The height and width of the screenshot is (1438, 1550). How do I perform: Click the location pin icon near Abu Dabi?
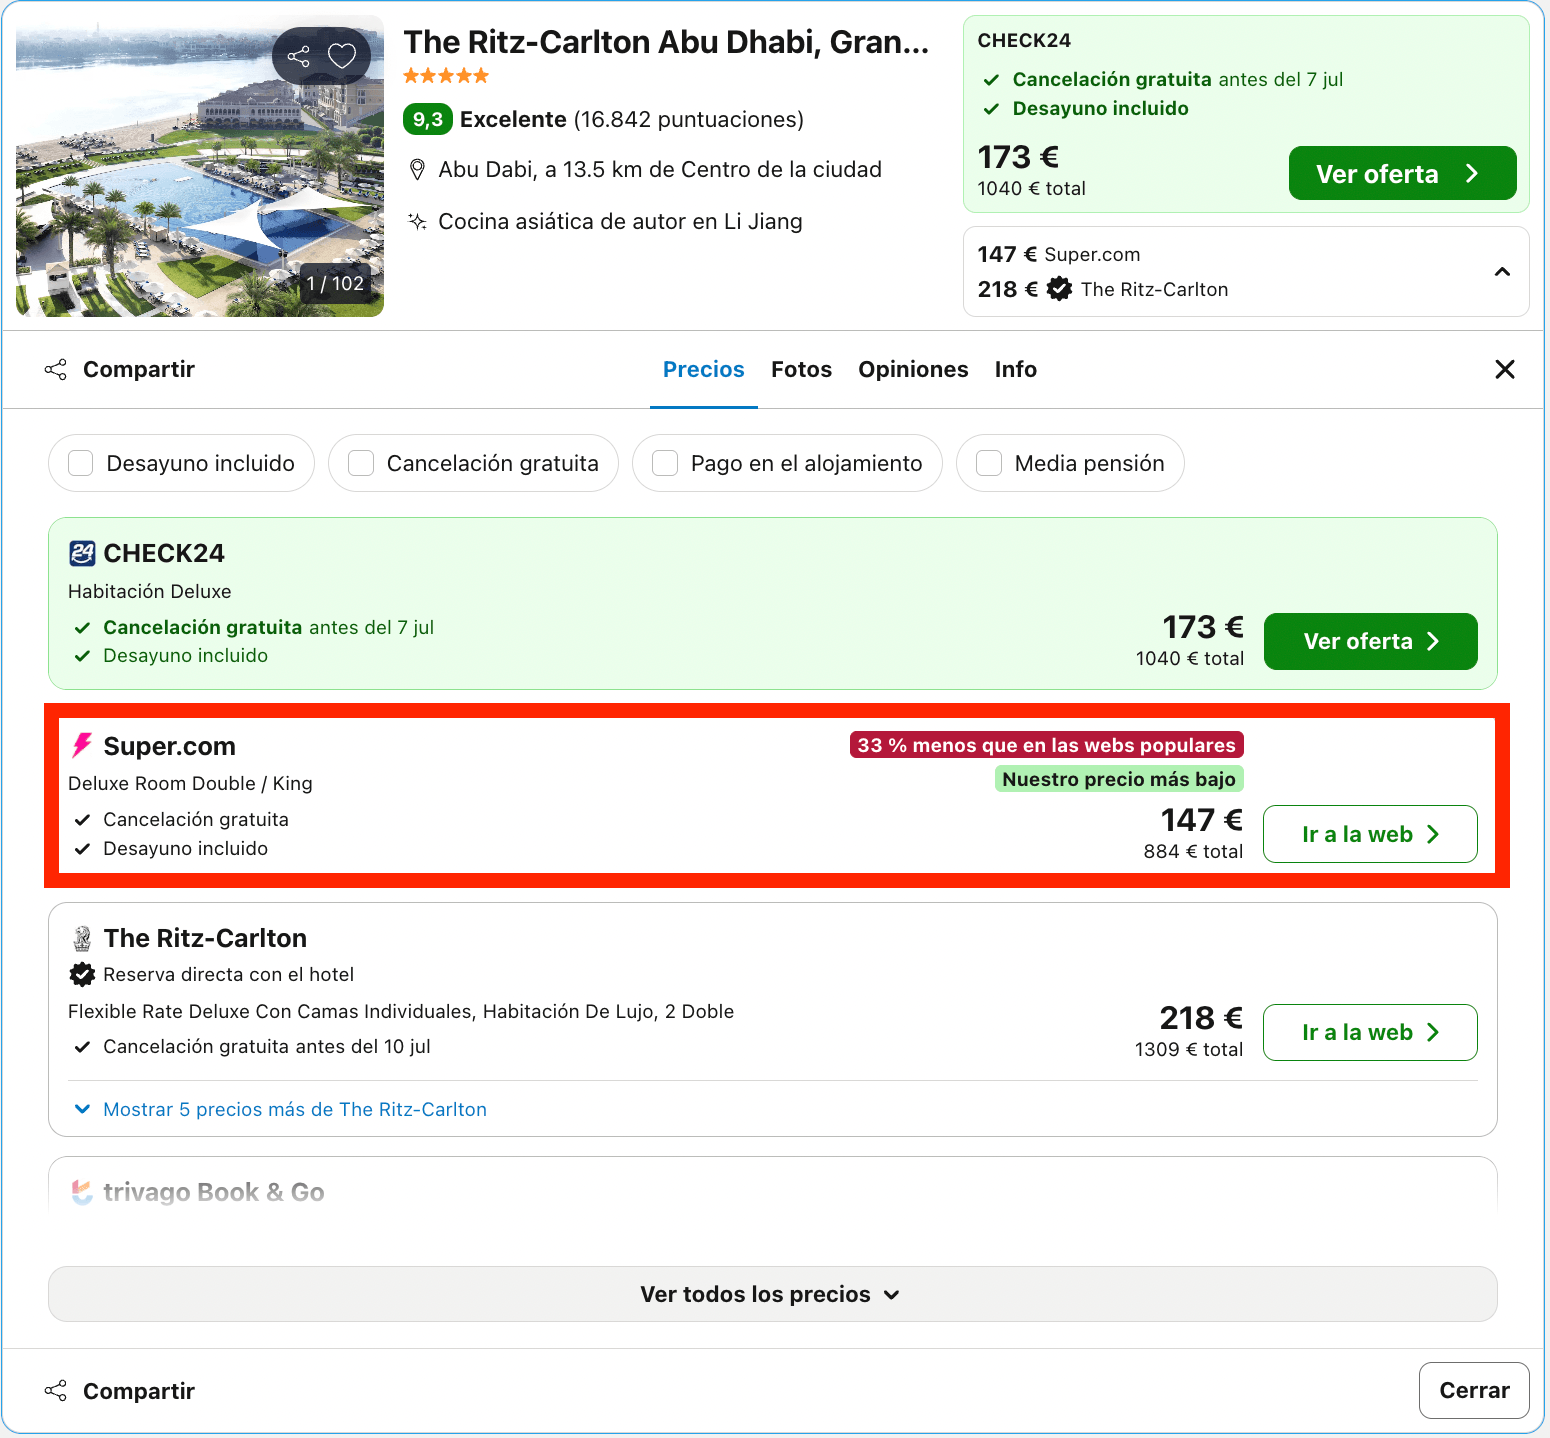418,170
